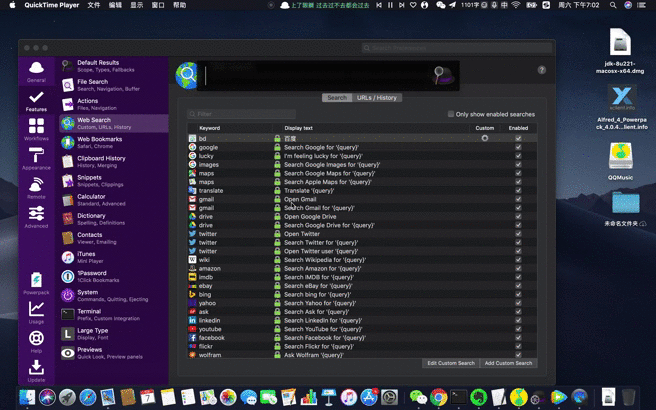Toggle Enabled checkbox for youtube row
This screenshot has height=410, width=656.
pyautogui.click(x=518, y=329)
